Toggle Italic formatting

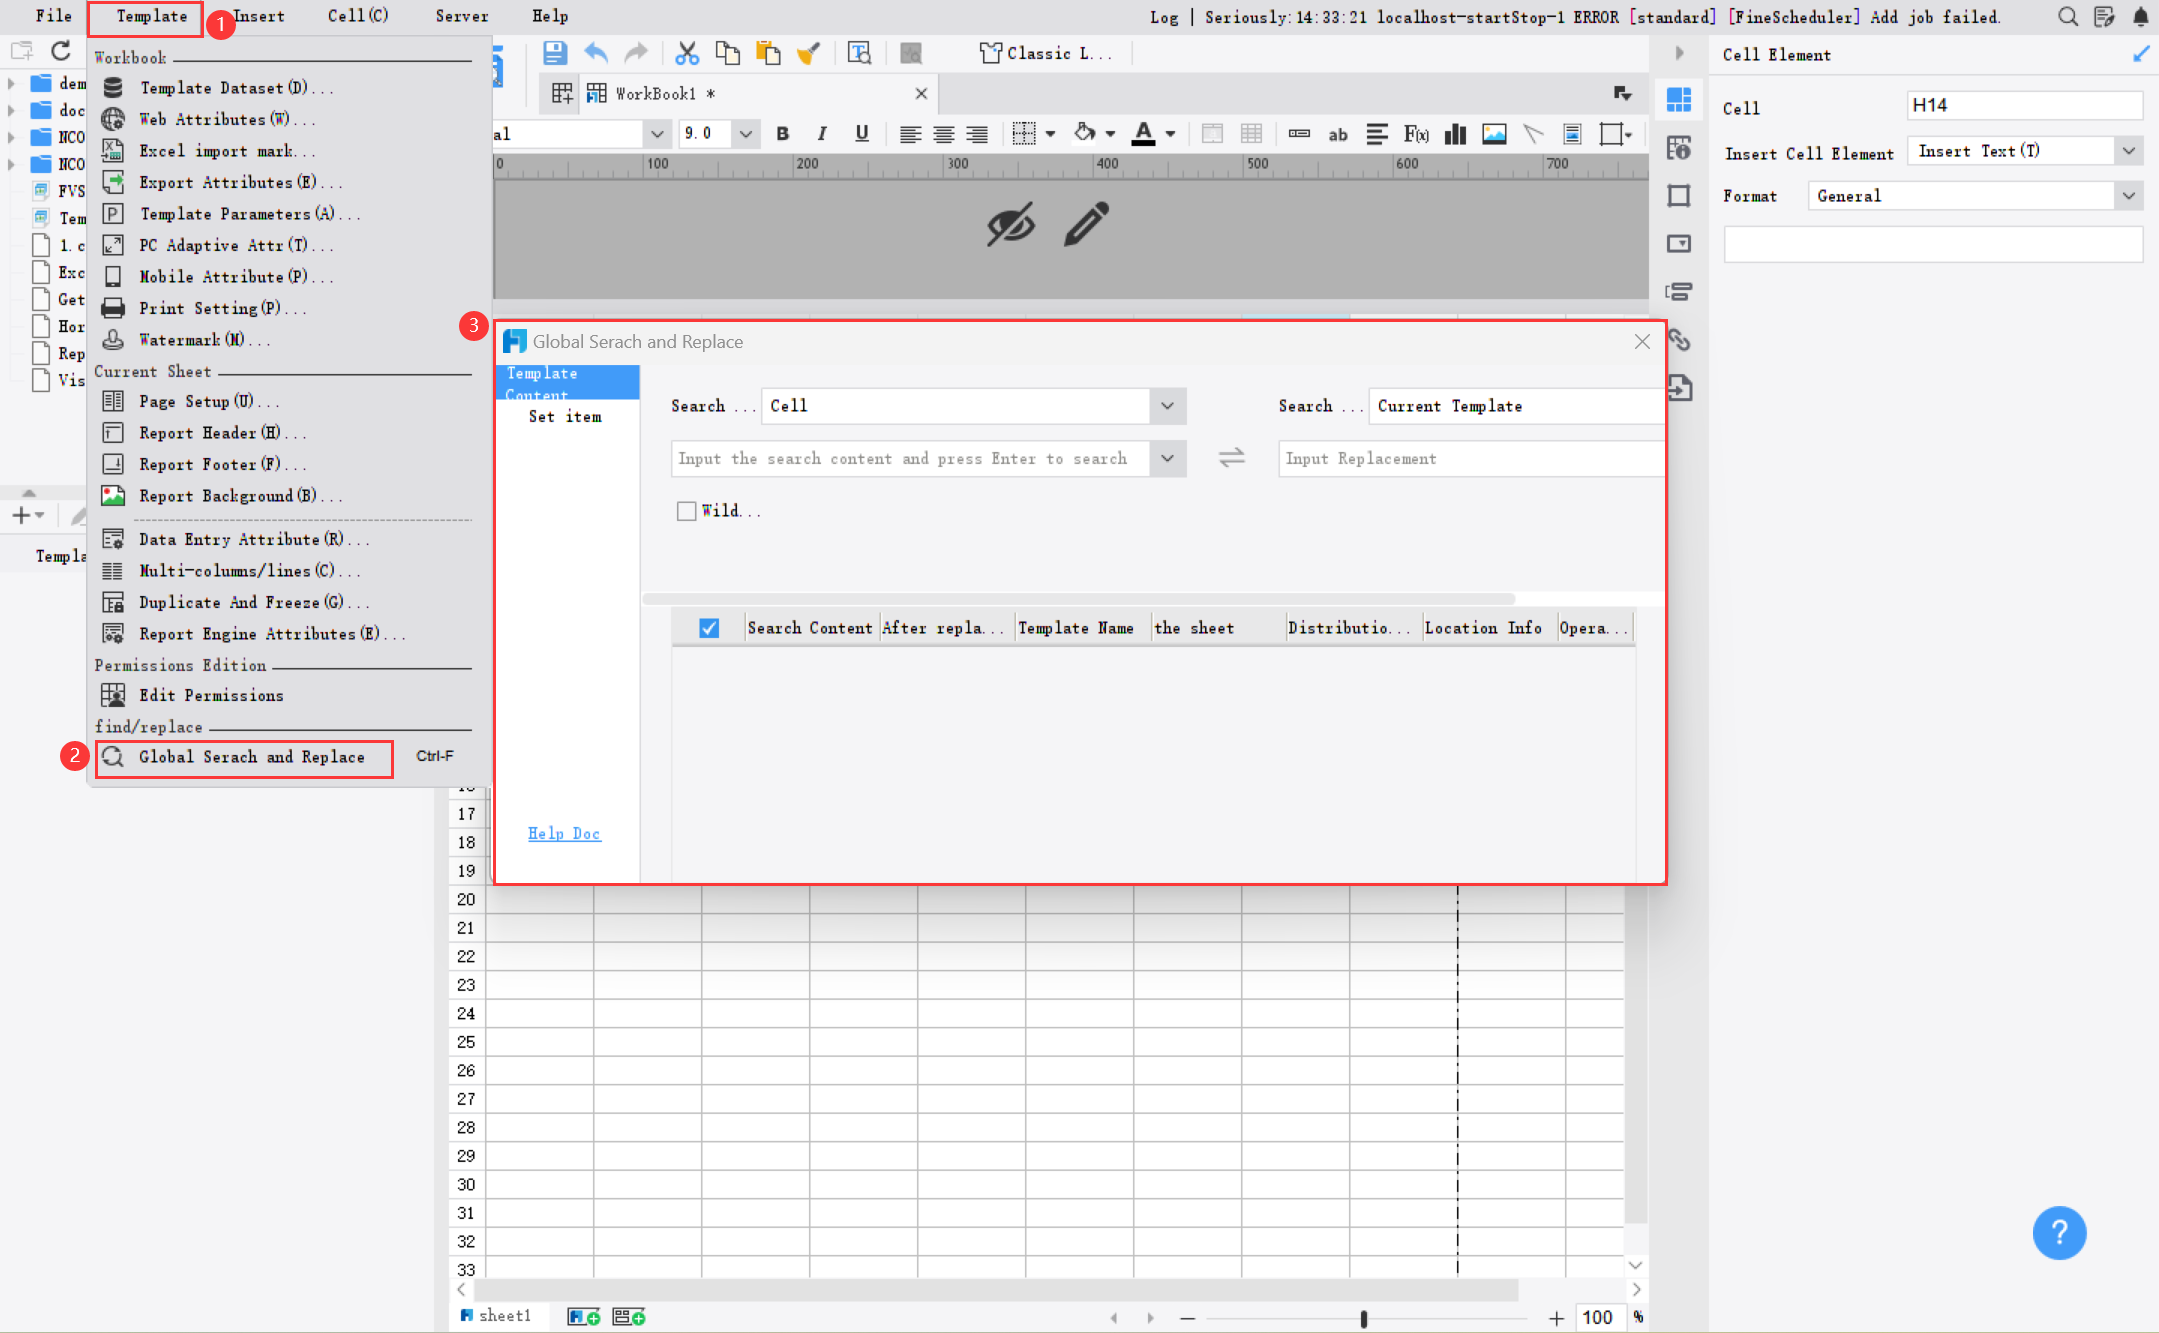[x=821, y=134]
